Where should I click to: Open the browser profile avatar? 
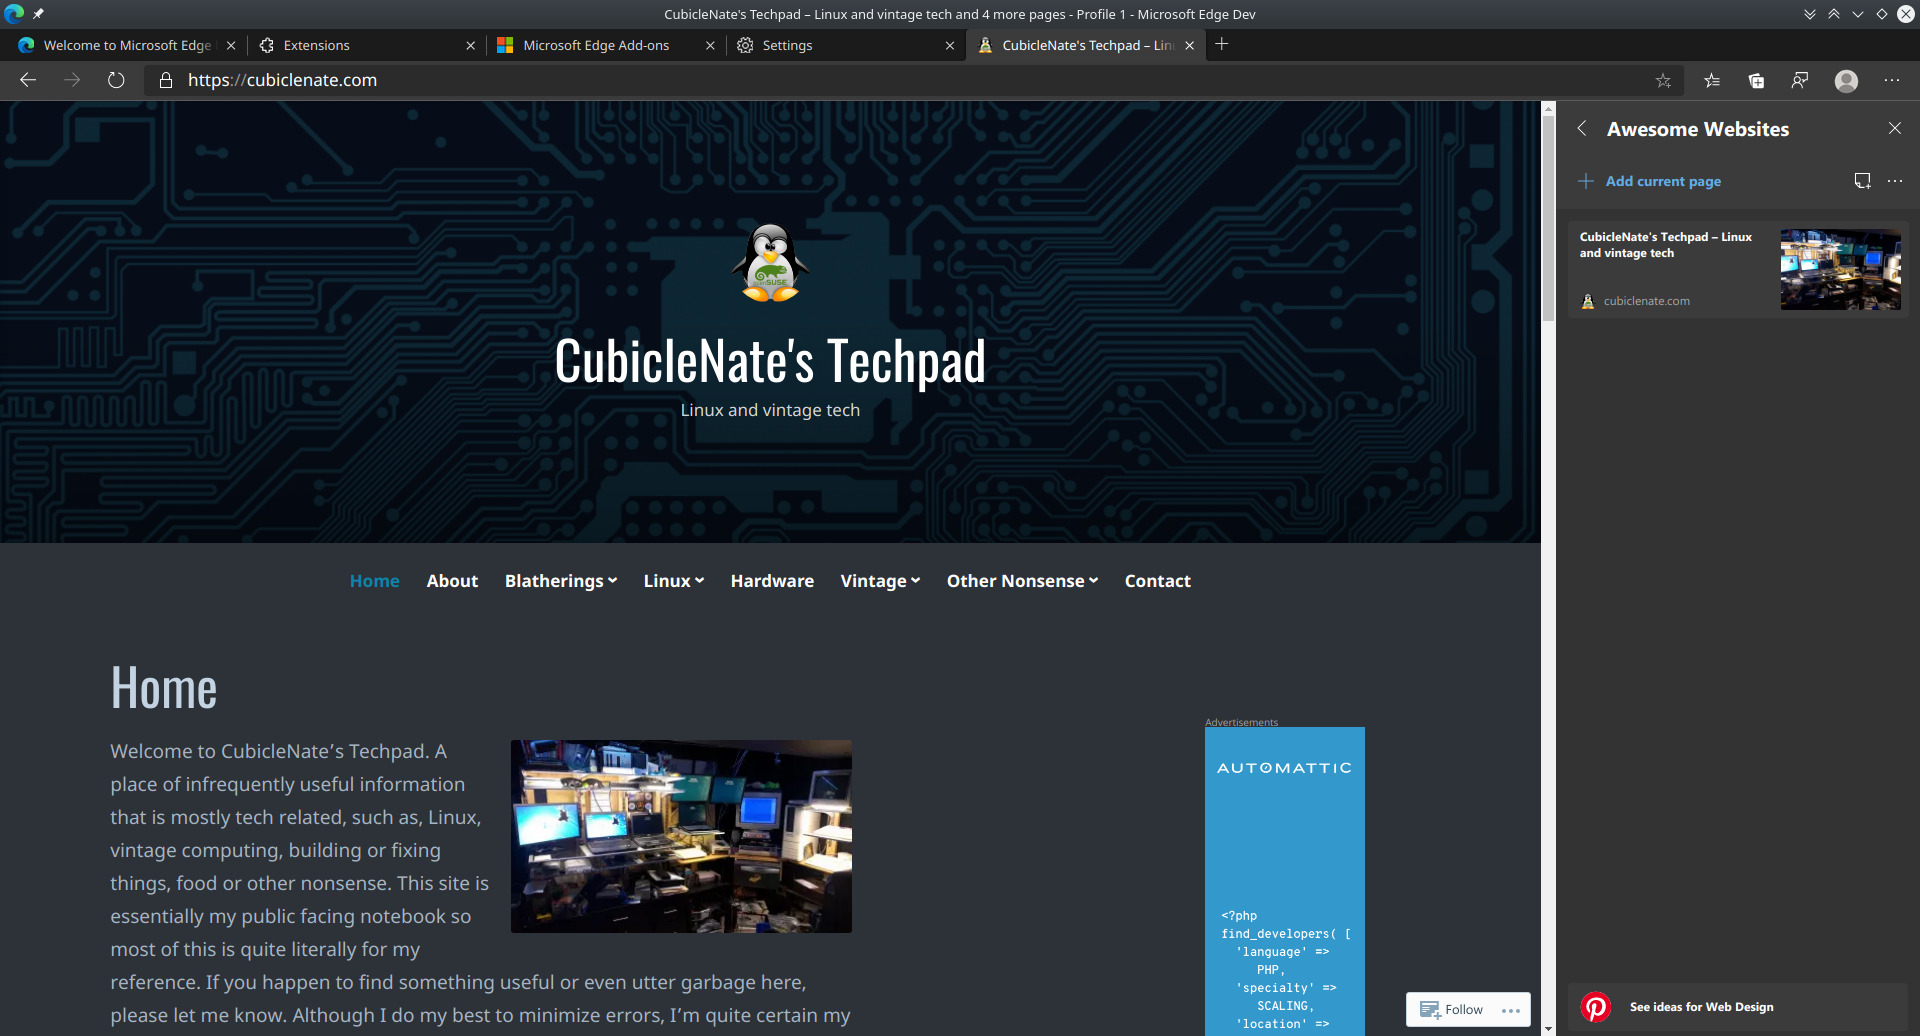pos(1846,81)
